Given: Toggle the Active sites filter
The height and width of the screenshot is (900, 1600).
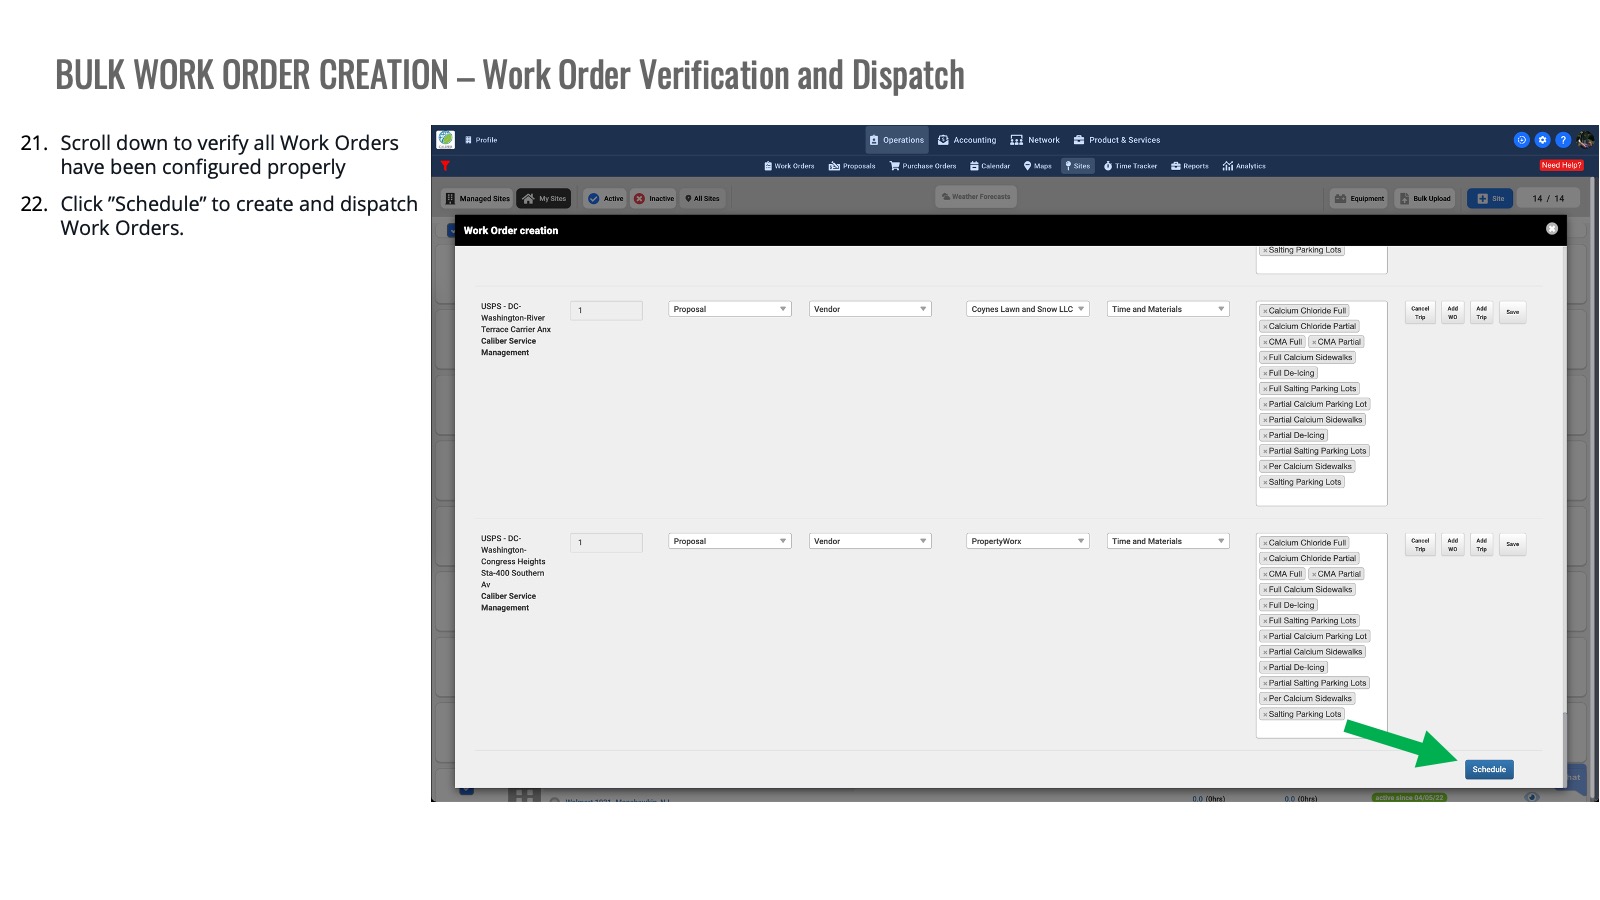Looking at the screenshot, I should (605, 198).
